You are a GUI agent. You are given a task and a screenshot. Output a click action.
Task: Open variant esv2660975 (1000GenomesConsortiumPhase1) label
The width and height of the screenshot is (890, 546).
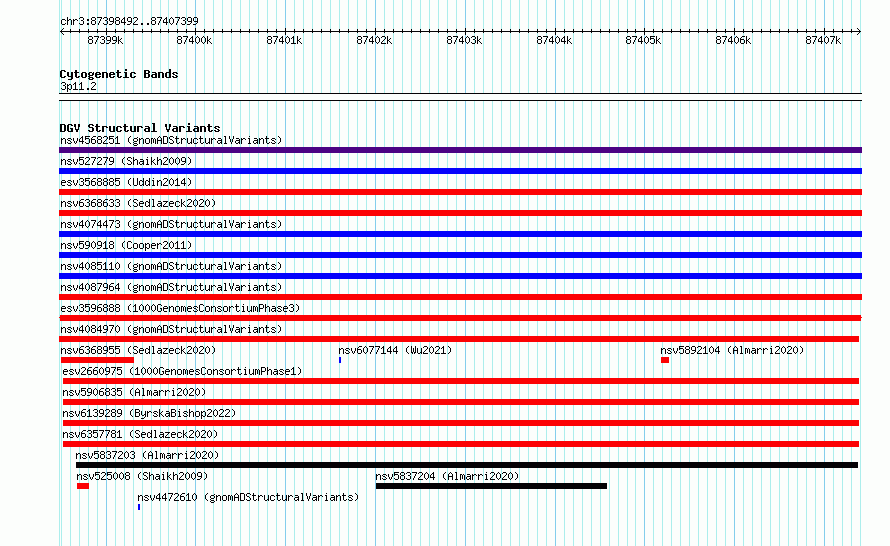tap(182, 371)
